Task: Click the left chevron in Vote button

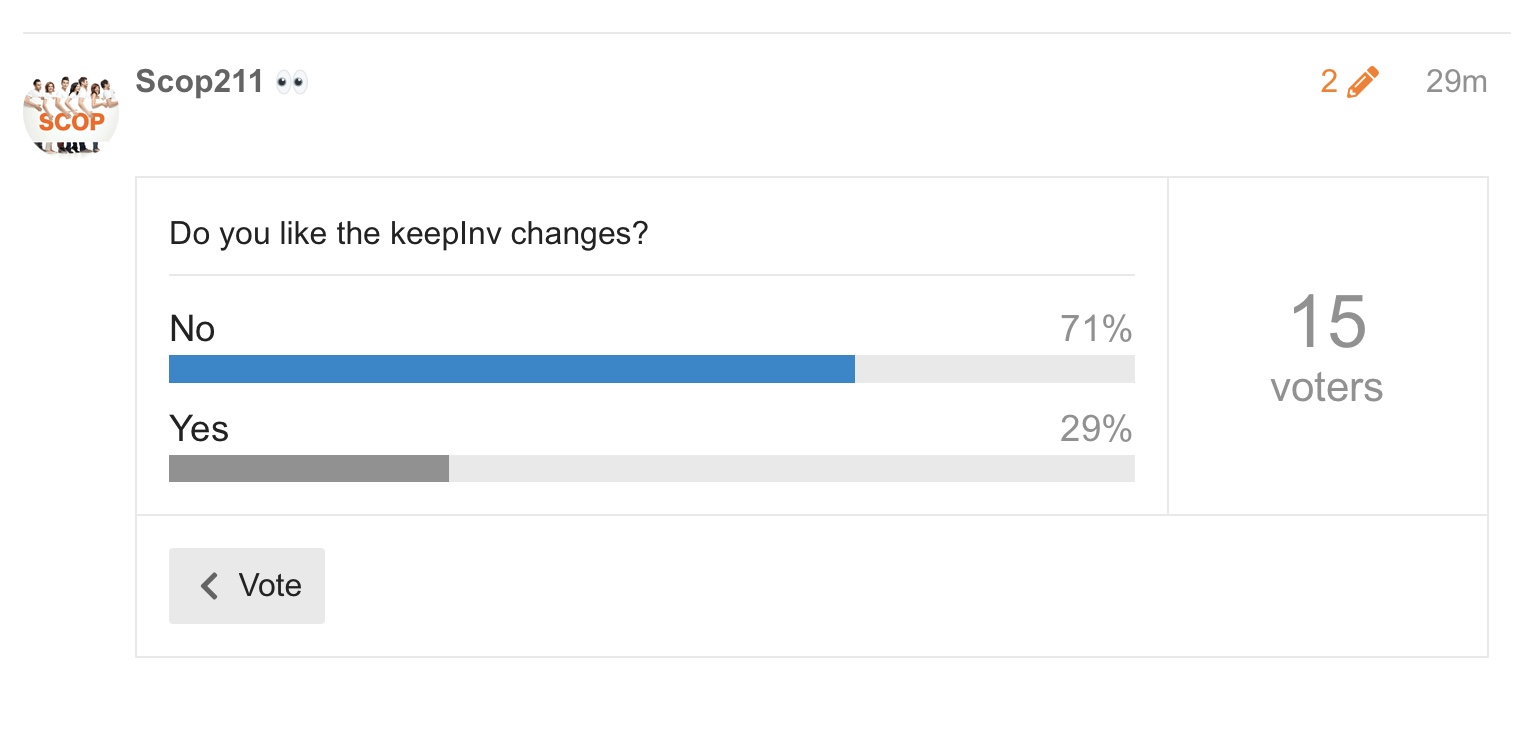Action: 209,586
